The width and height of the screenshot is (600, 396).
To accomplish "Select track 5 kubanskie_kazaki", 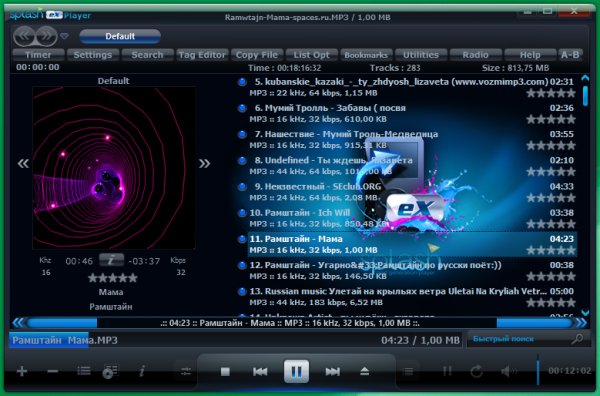I will [412, 87].
